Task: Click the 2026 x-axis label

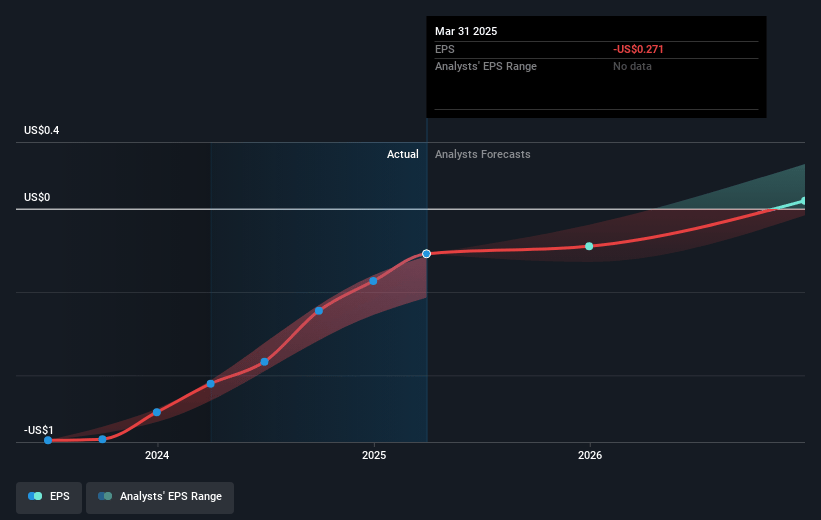Action: tap(590, 456)
